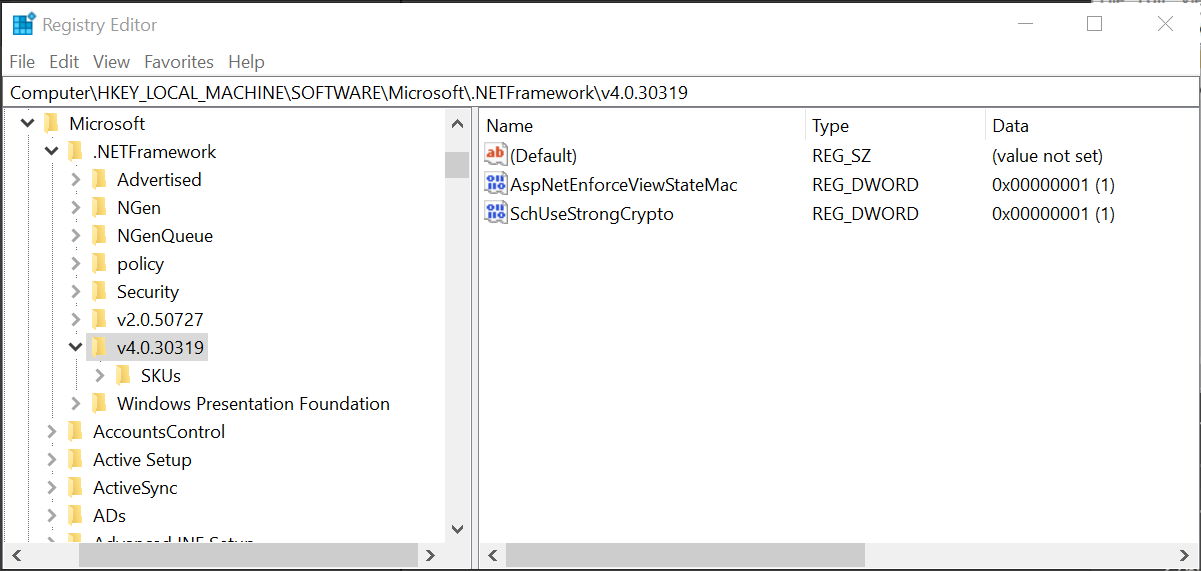1201x571 pixels.
Task: Click the v4.0.30319 folder icon
Action: (x=100, y=348)
